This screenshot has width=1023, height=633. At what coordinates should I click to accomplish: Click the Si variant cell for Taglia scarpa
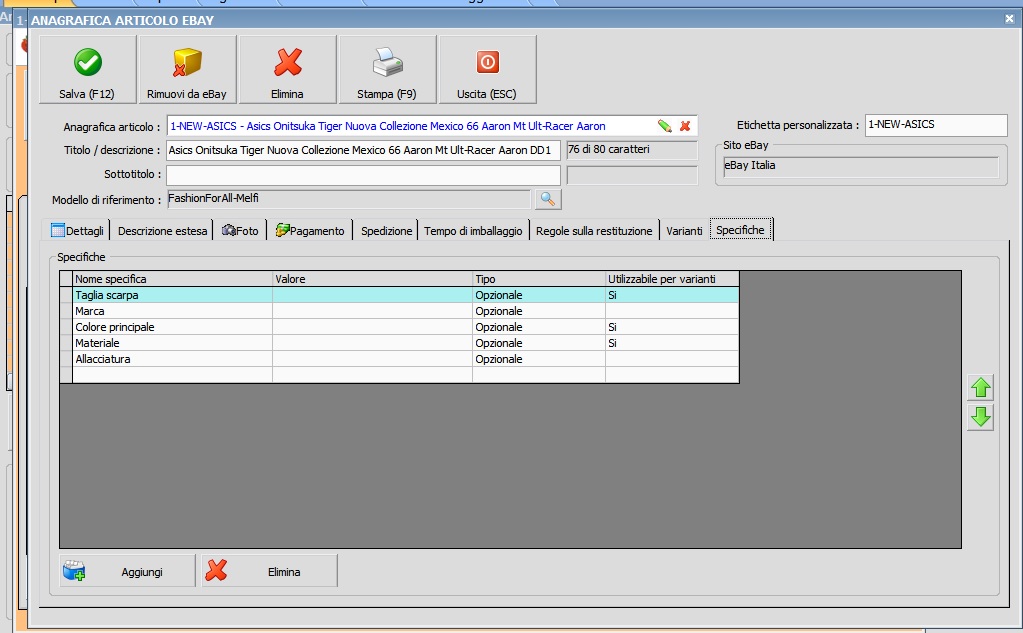(672, 295)
